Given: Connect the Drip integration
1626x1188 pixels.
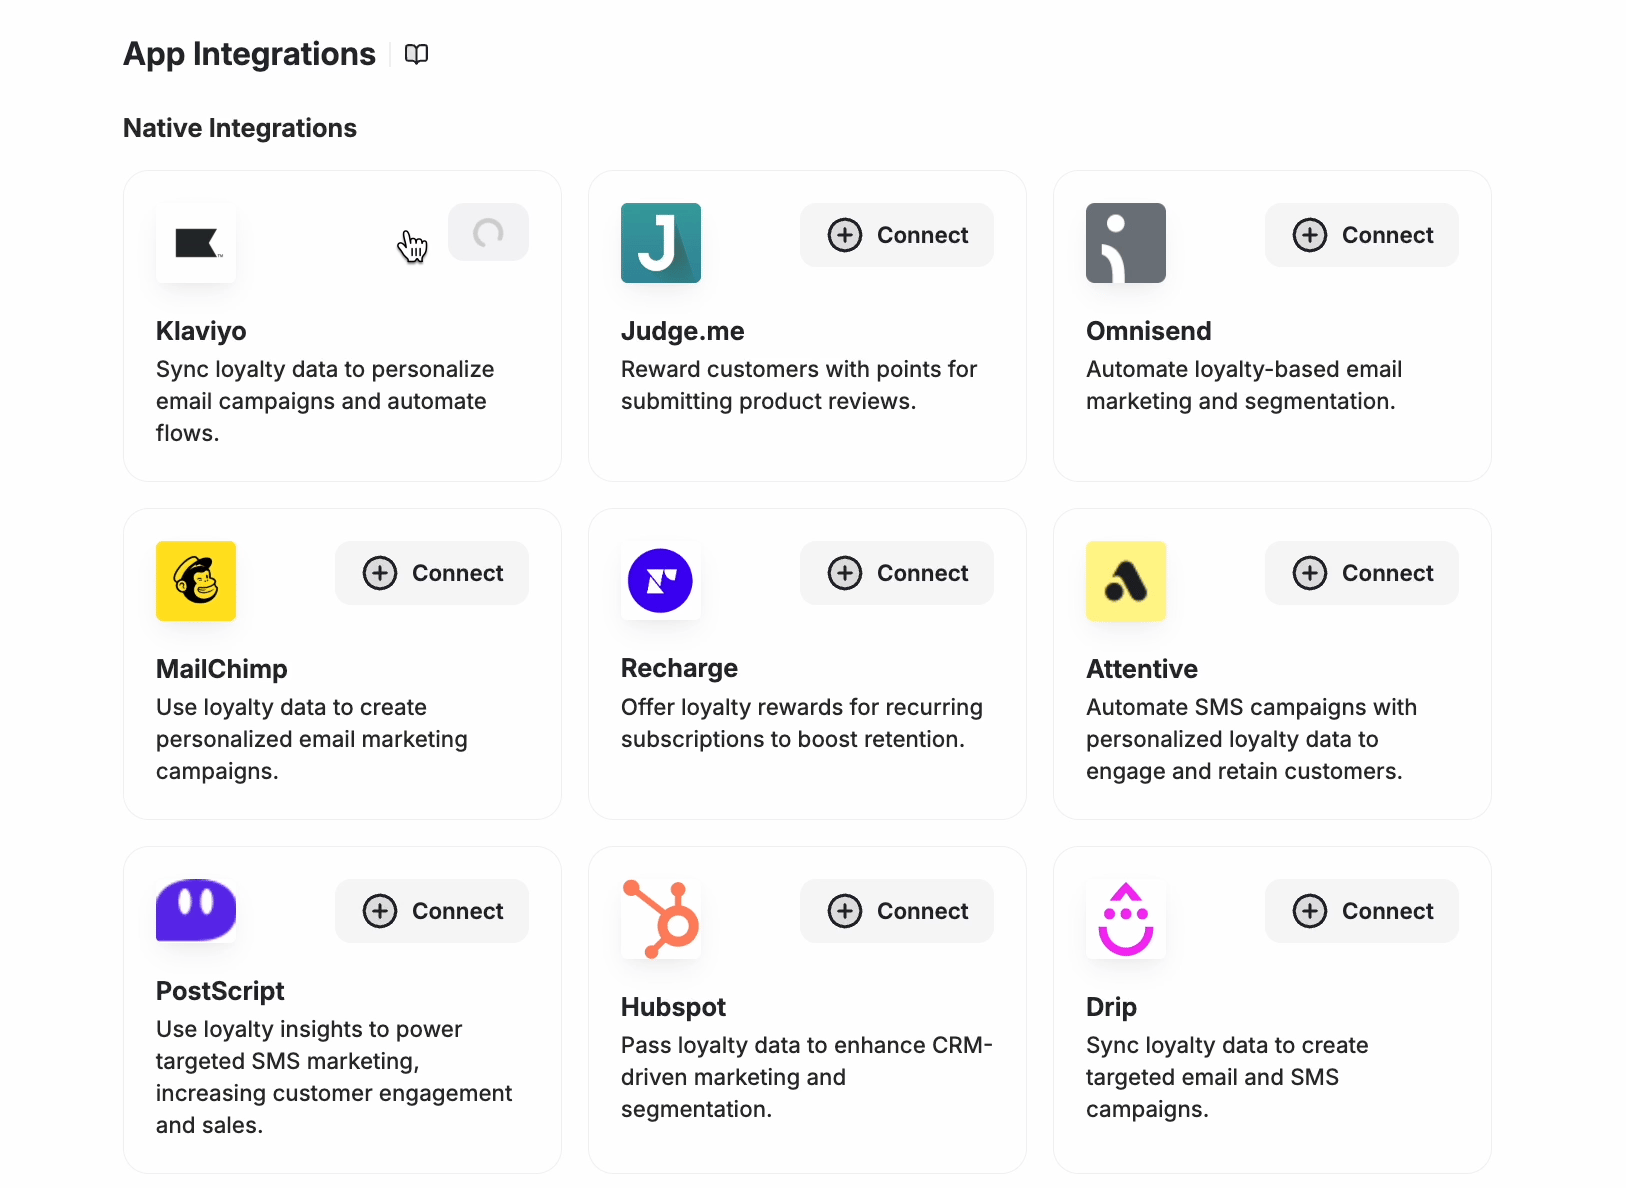Looking at the screenshot, I should point(1362,911).
